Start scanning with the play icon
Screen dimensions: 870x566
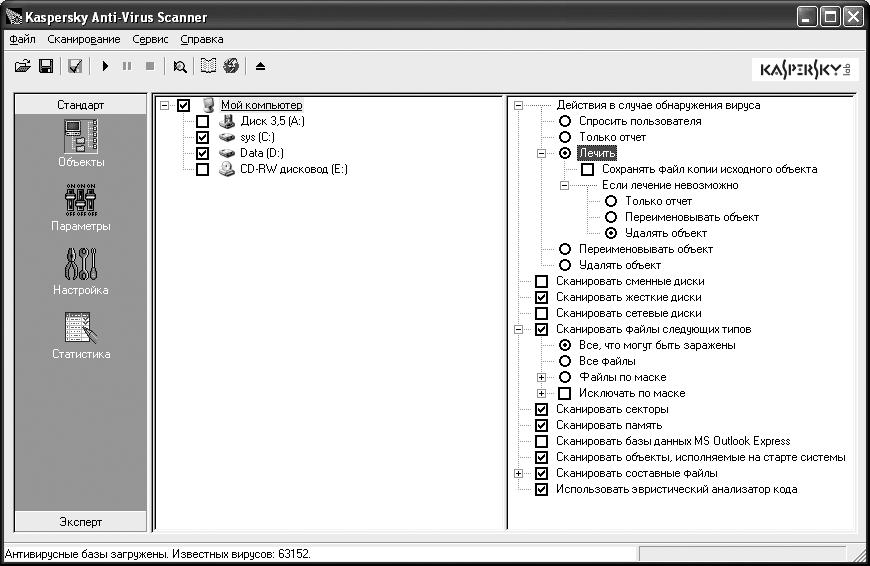click(105, 67)
